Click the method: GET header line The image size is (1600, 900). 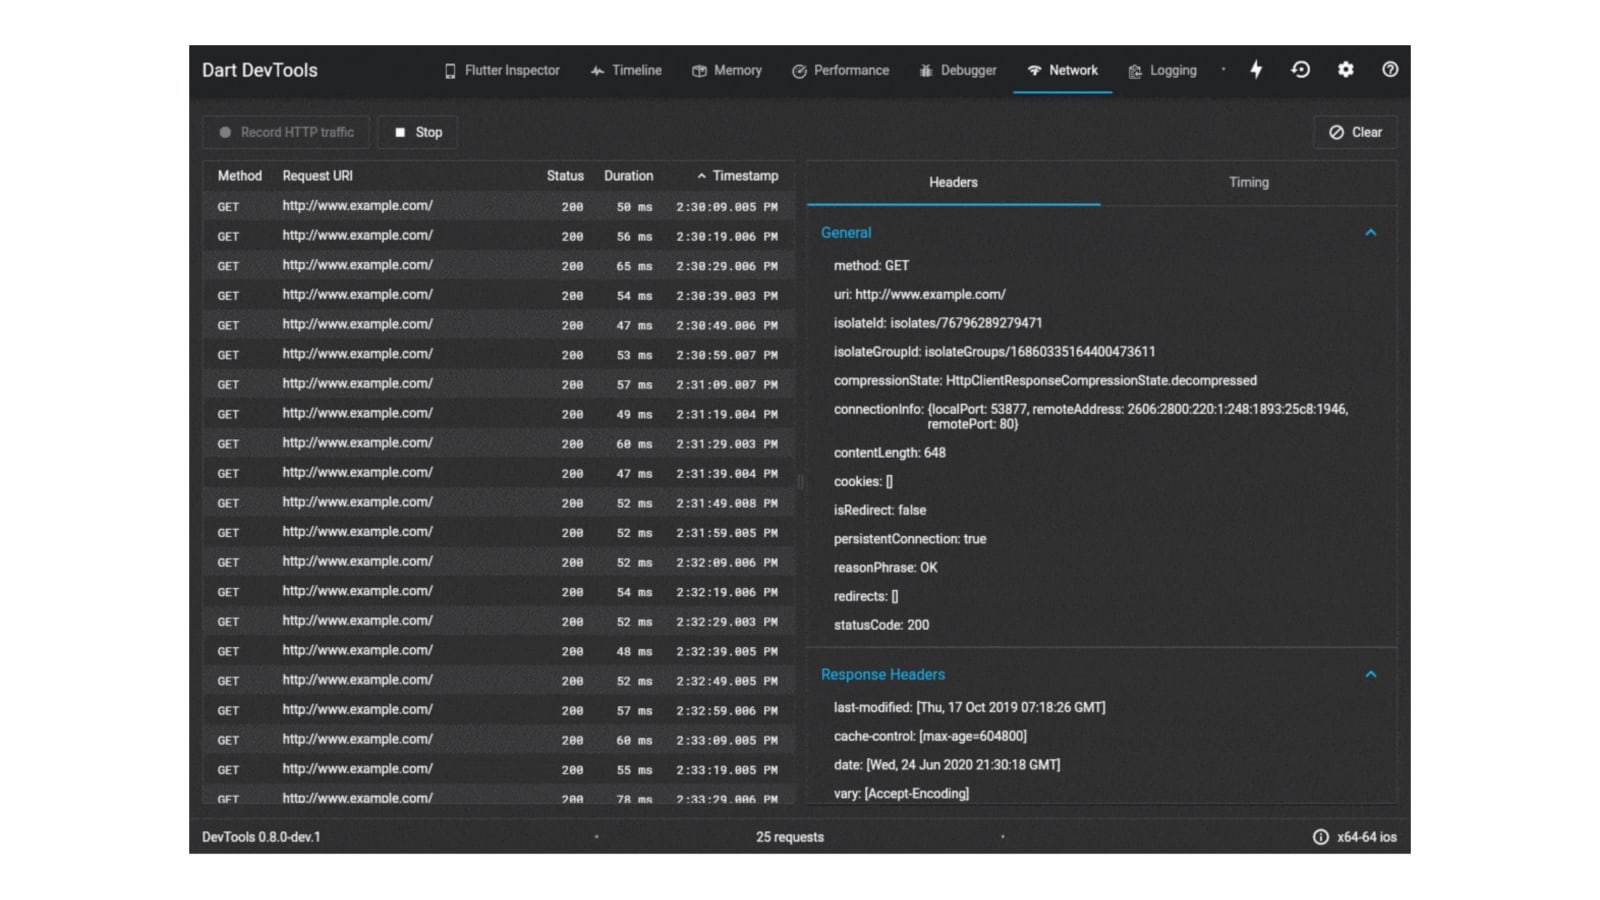(872, 266)
